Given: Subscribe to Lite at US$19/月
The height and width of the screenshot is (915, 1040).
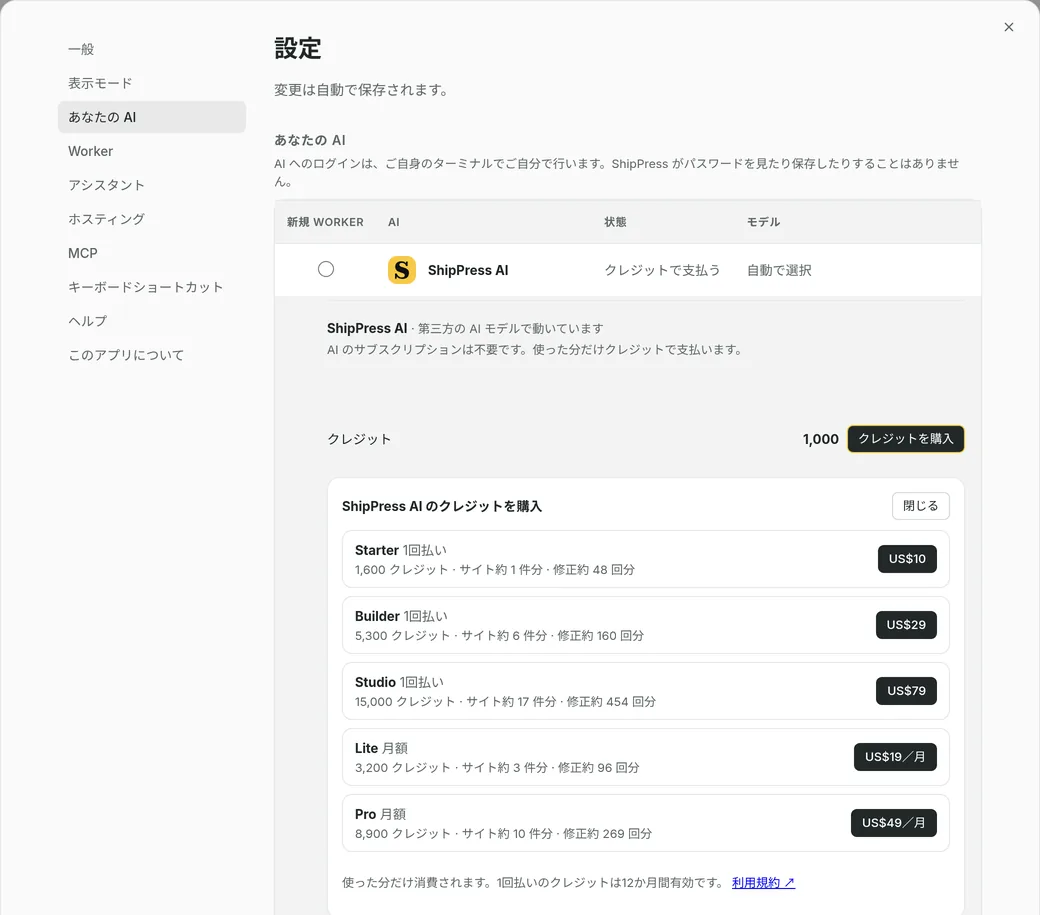Looking at the screenshot, I should click(x=895, y=757).
